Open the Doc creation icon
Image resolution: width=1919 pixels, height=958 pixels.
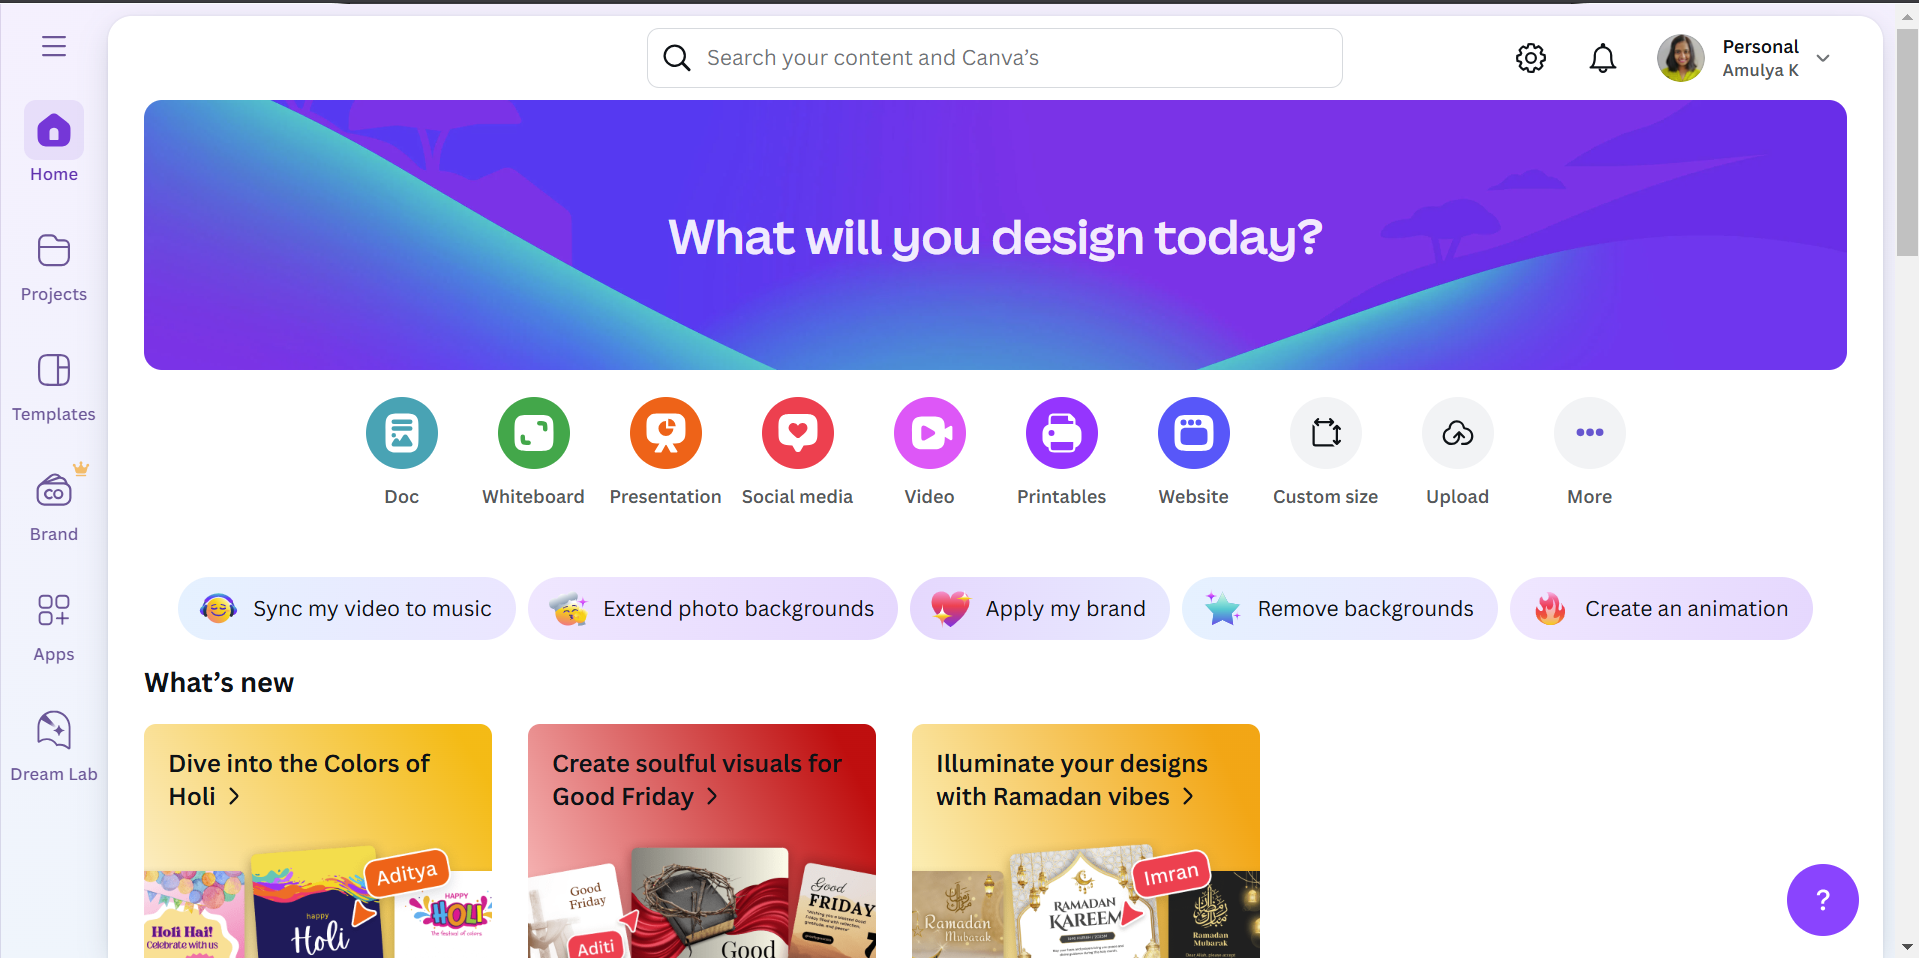(402, 433)
